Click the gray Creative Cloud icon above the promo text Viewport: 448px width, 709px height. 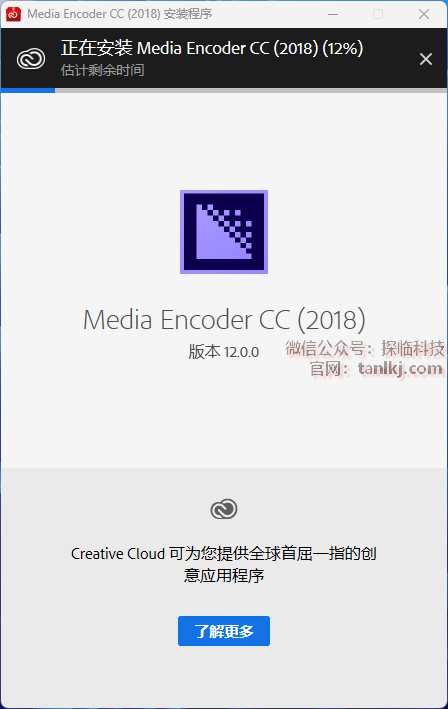tap(224, 509)
